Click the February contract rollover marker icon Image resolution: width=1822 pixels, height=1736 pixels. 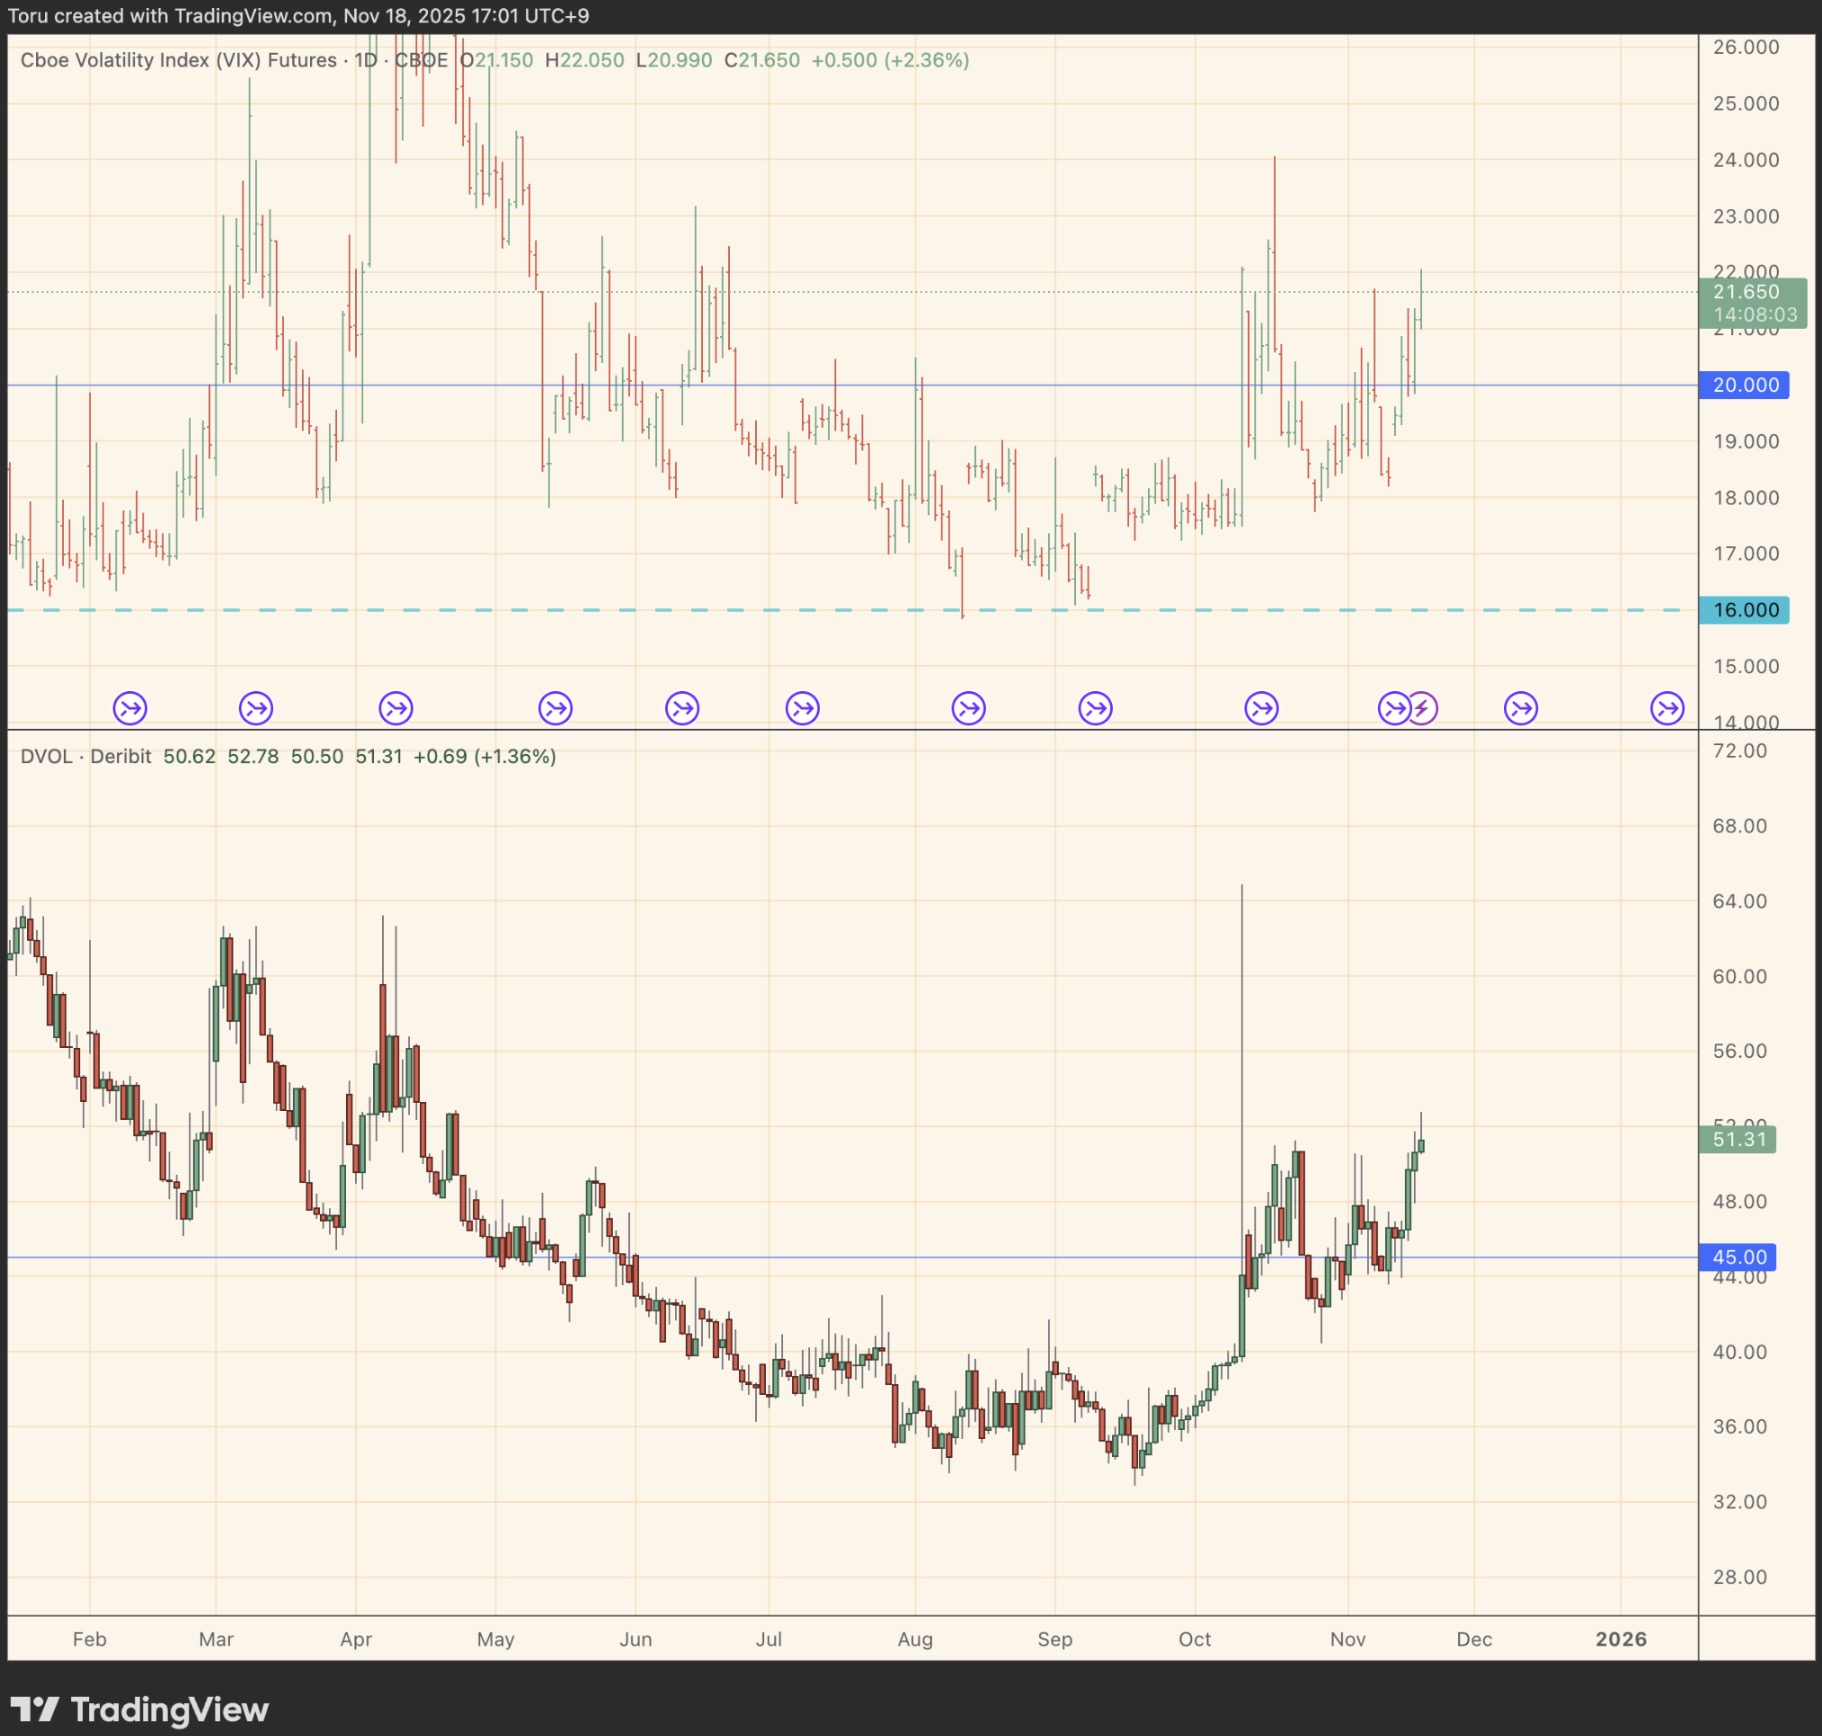click(130, 709)
